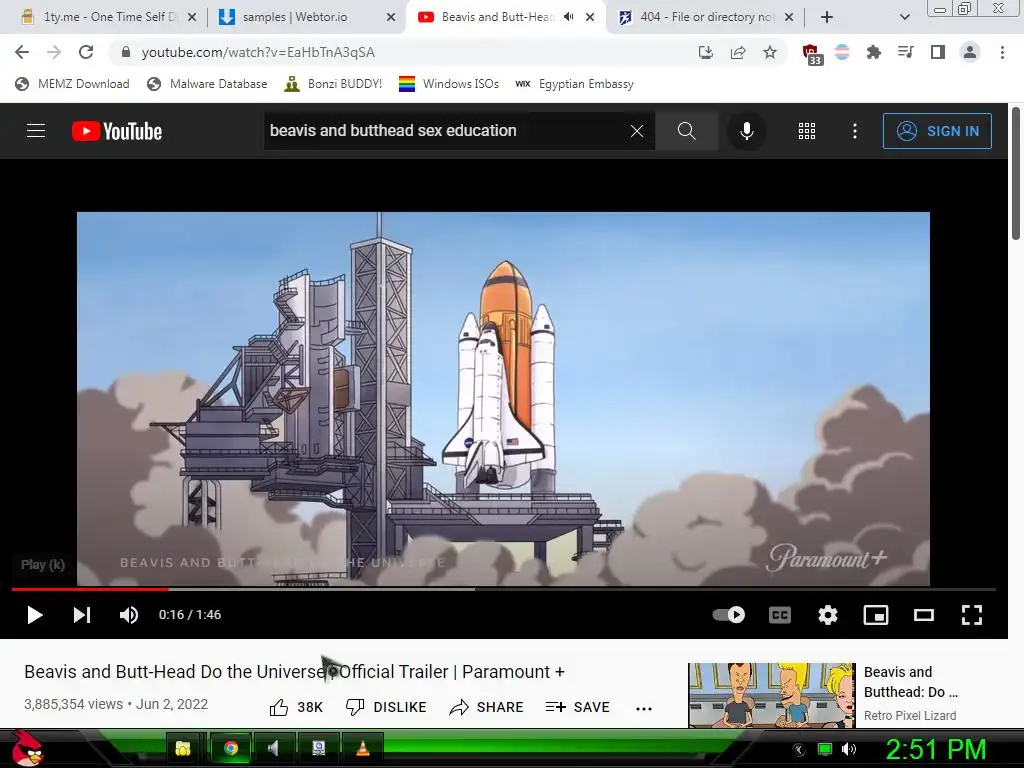Save video to a playlist
The width and height of the screenshot is (1024, 768).
coord(577,707)
